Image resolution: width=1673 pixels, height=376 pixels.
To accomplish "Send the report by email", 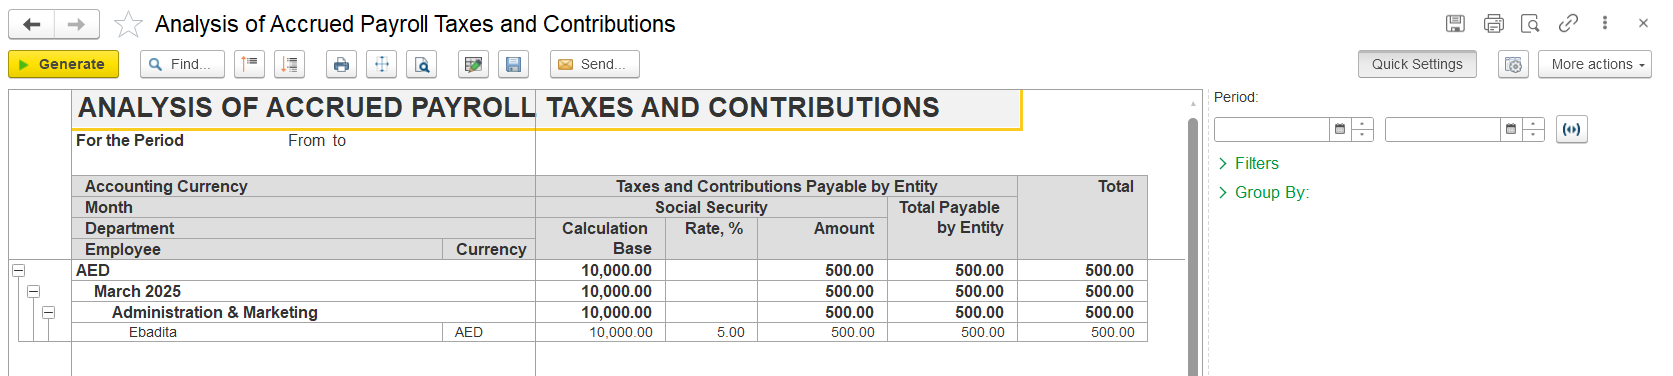I will [x=594, y=64].
